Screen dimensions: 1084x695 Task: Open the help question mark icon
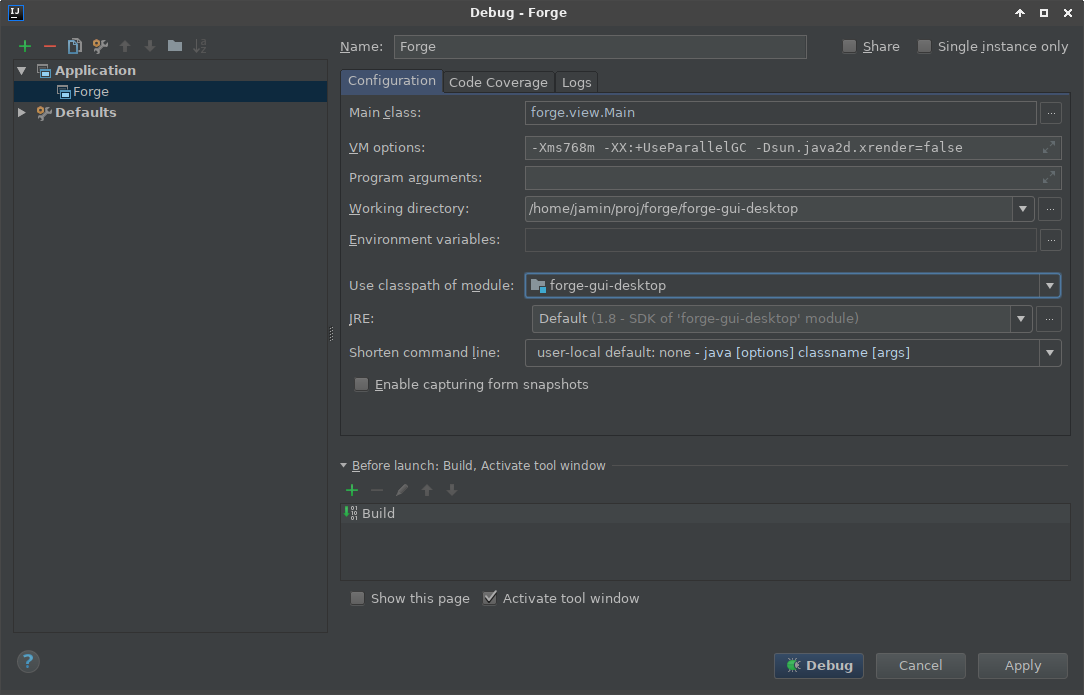(27, 661)
